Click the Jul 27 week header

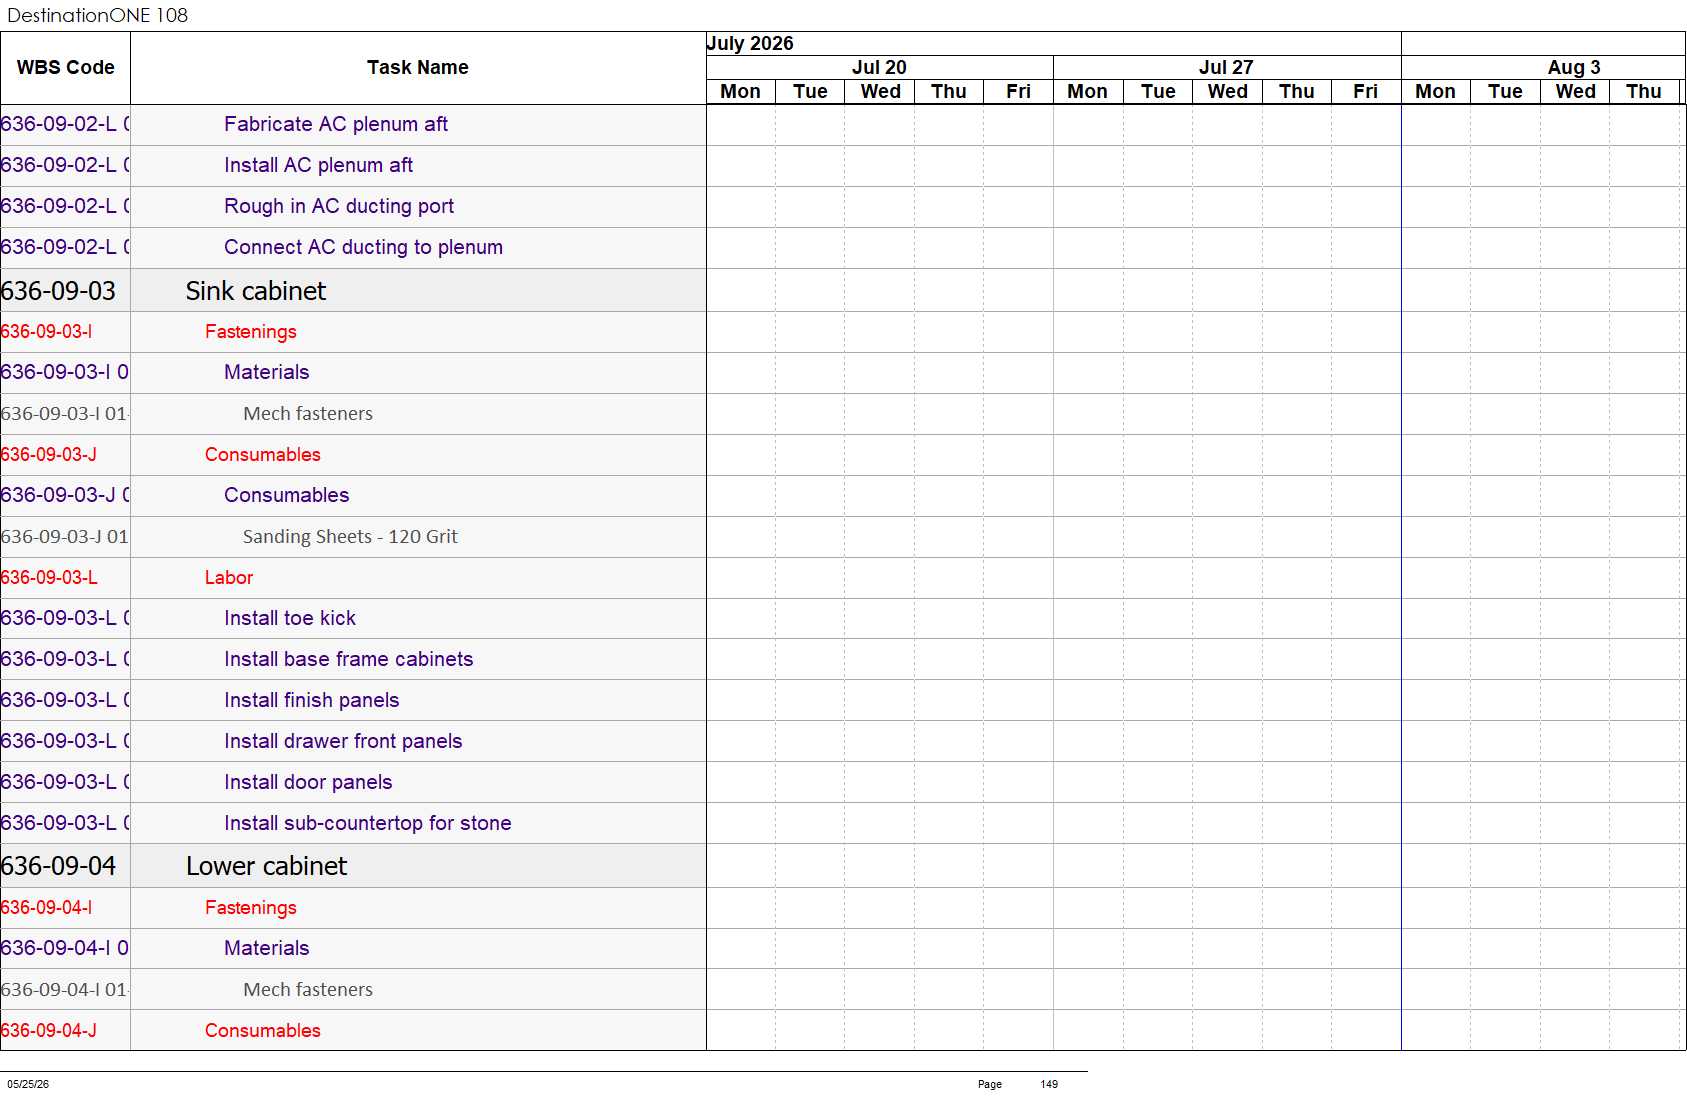pyautogui.click(x=1226, y=67)
